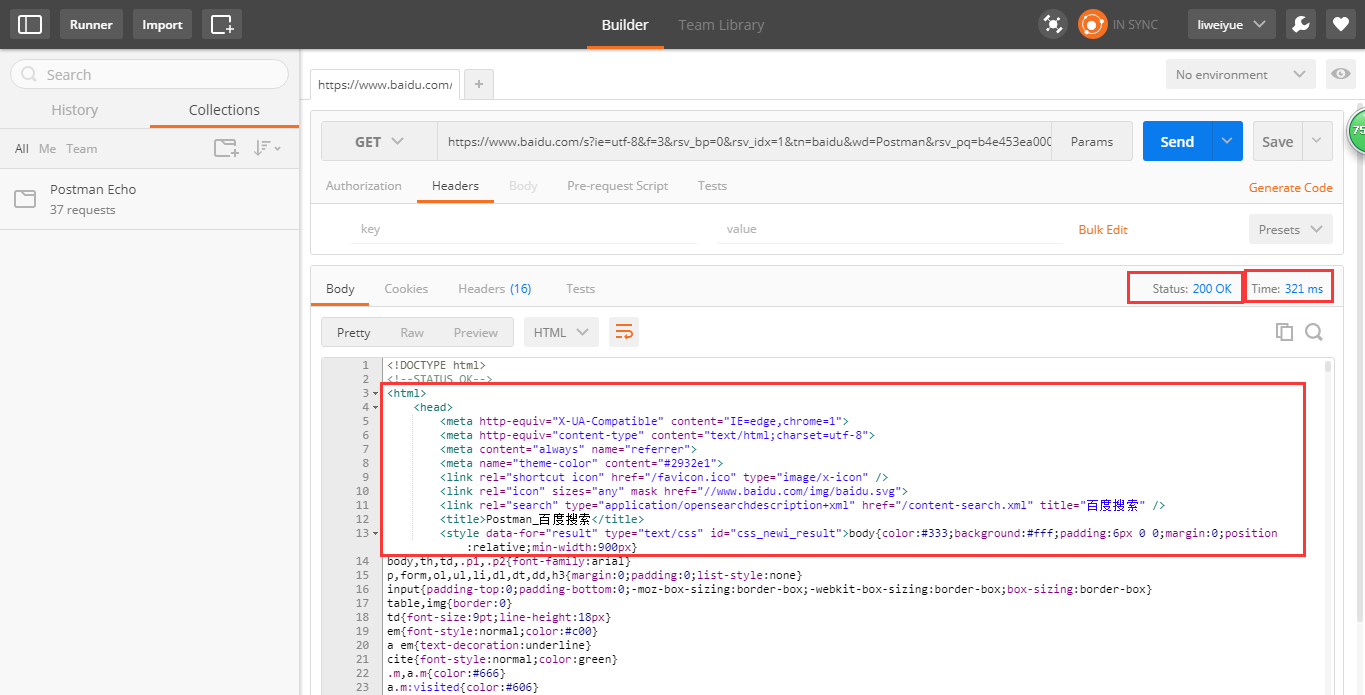1365x695 pixels.
Task: Click the heart icon in top bar
Action: click(1340, 24)
